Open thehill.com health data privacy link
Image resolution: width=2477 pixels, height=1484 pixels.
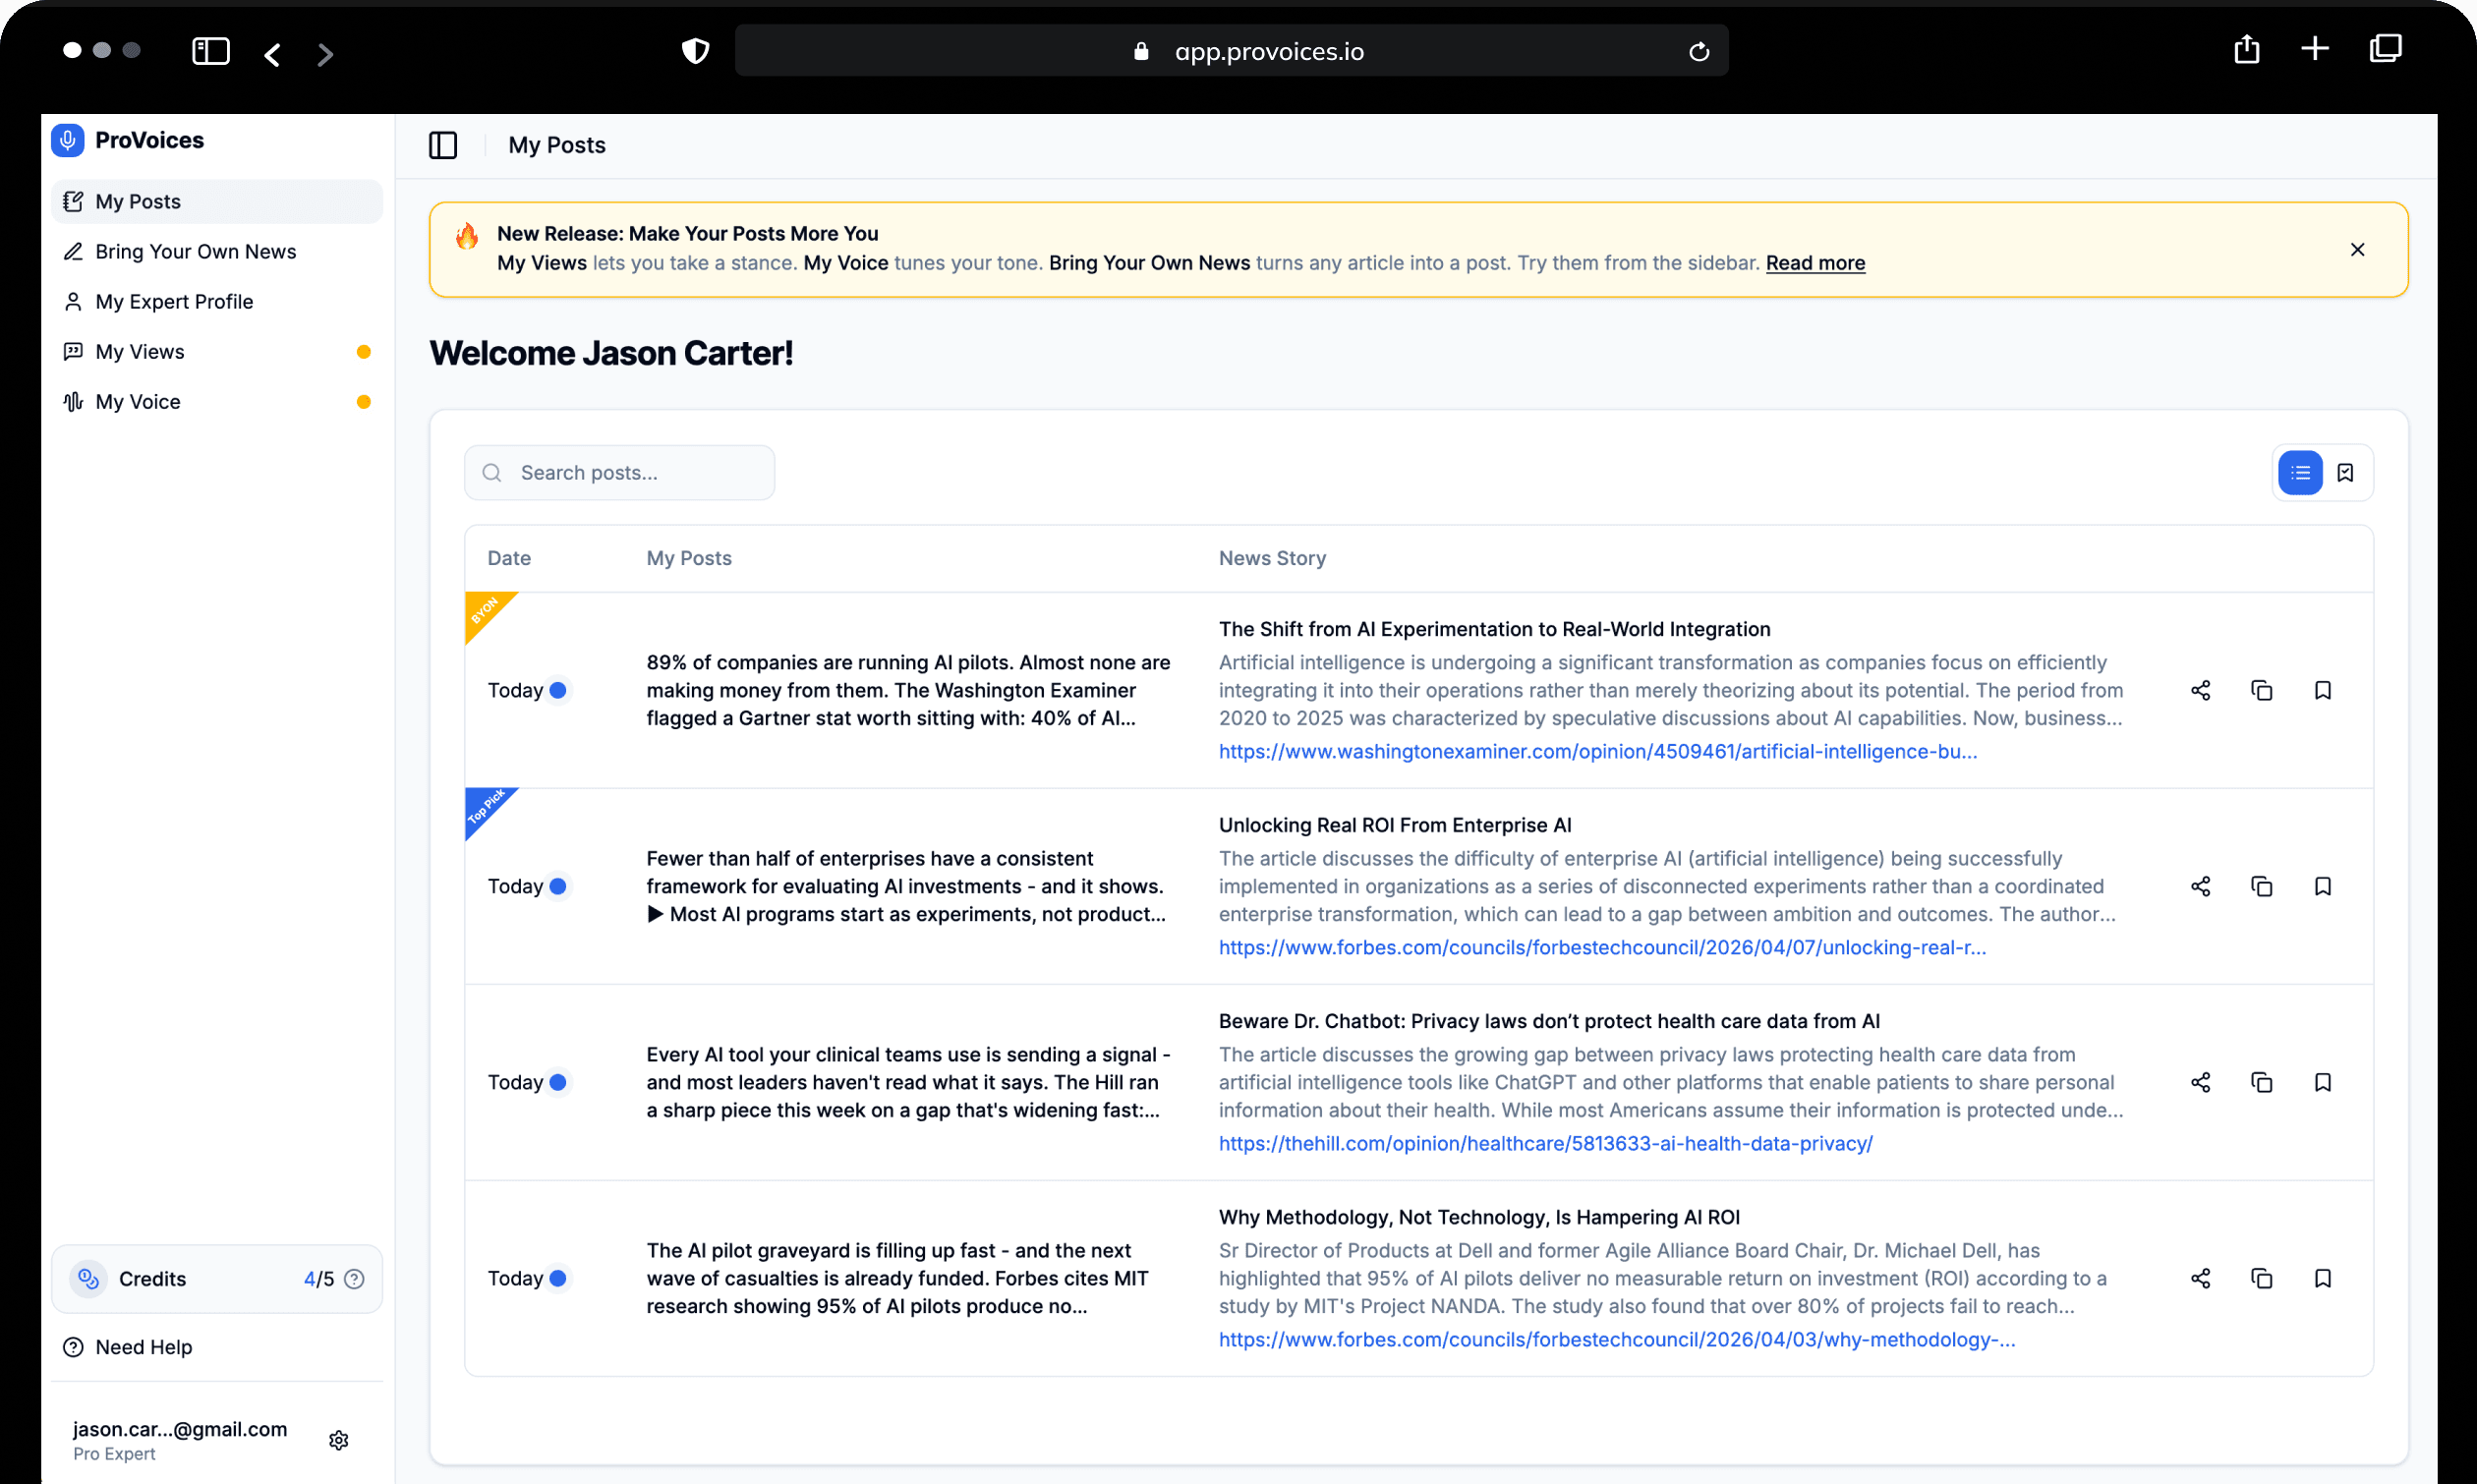click(1544, 1143)
